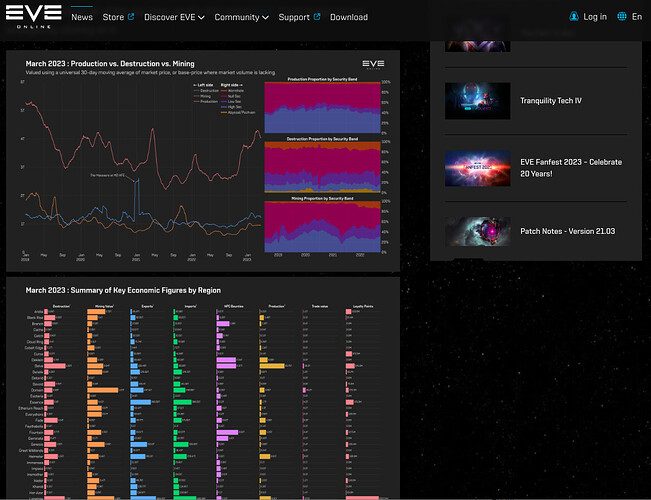Click the Log in link

pyautogui.click(x=595, y=17)
